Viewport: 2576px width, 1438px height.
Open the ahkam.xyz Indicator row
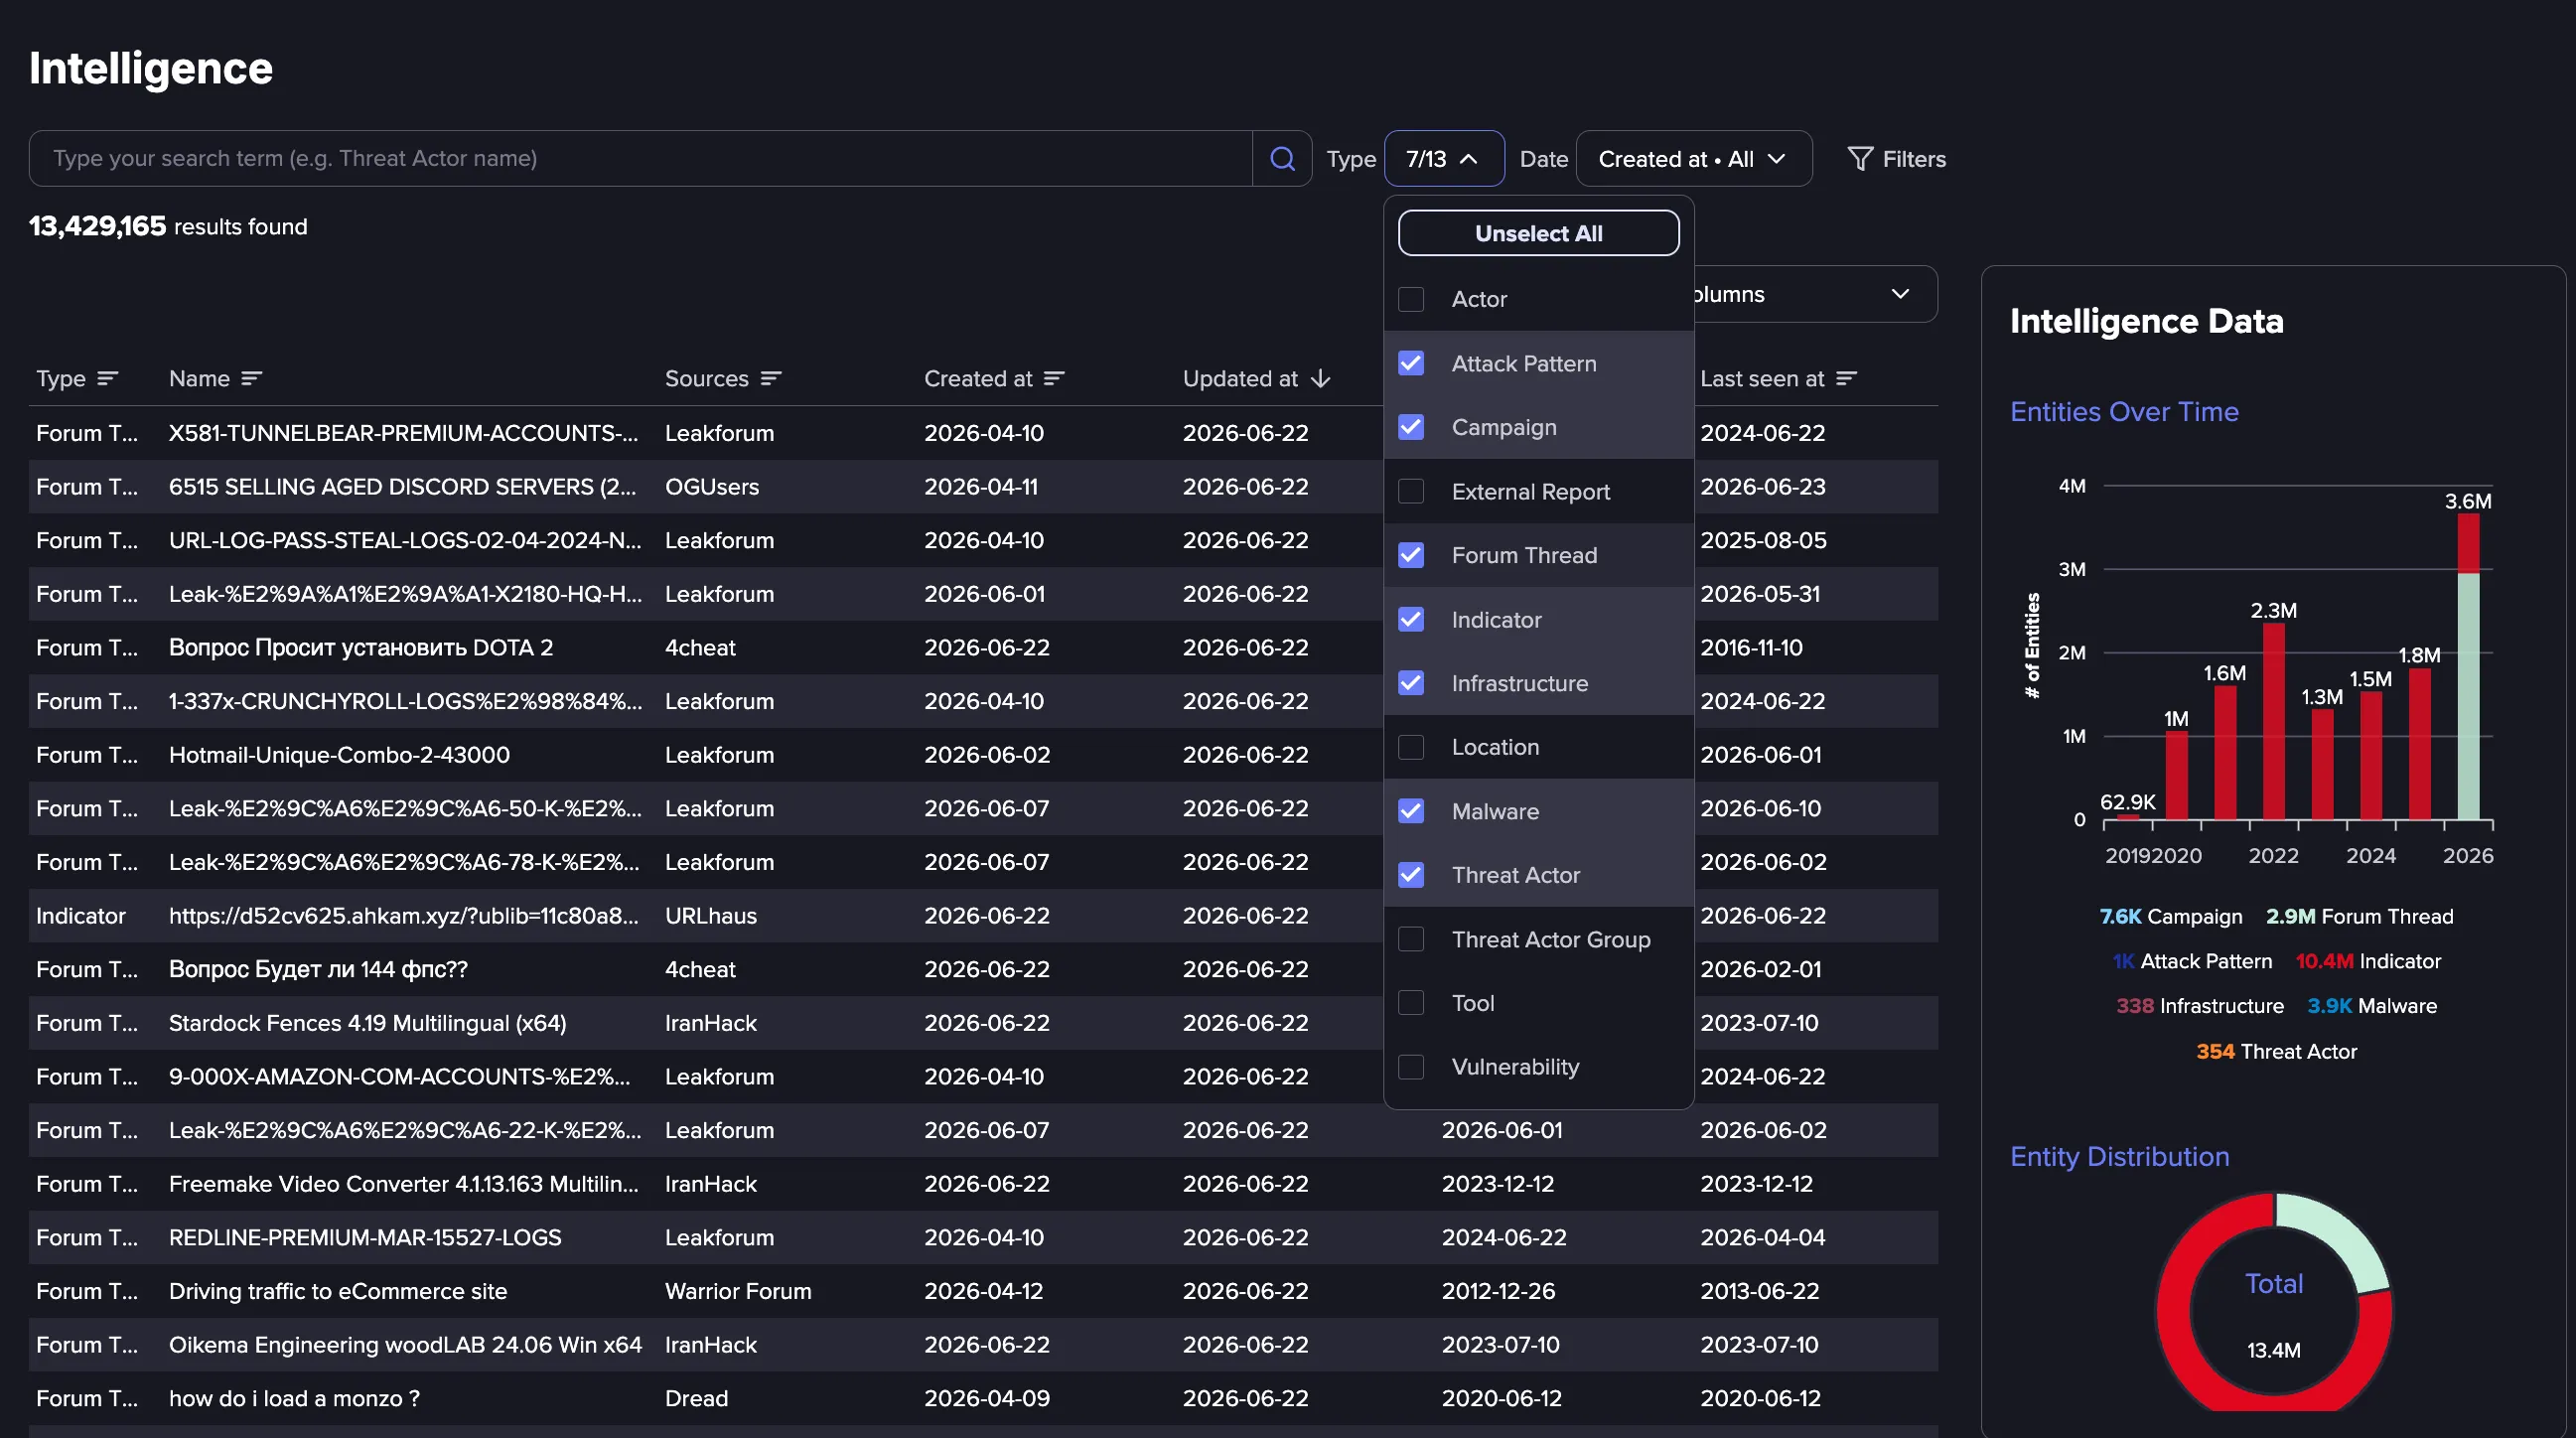pyautogui.click(x=983, y=916)
